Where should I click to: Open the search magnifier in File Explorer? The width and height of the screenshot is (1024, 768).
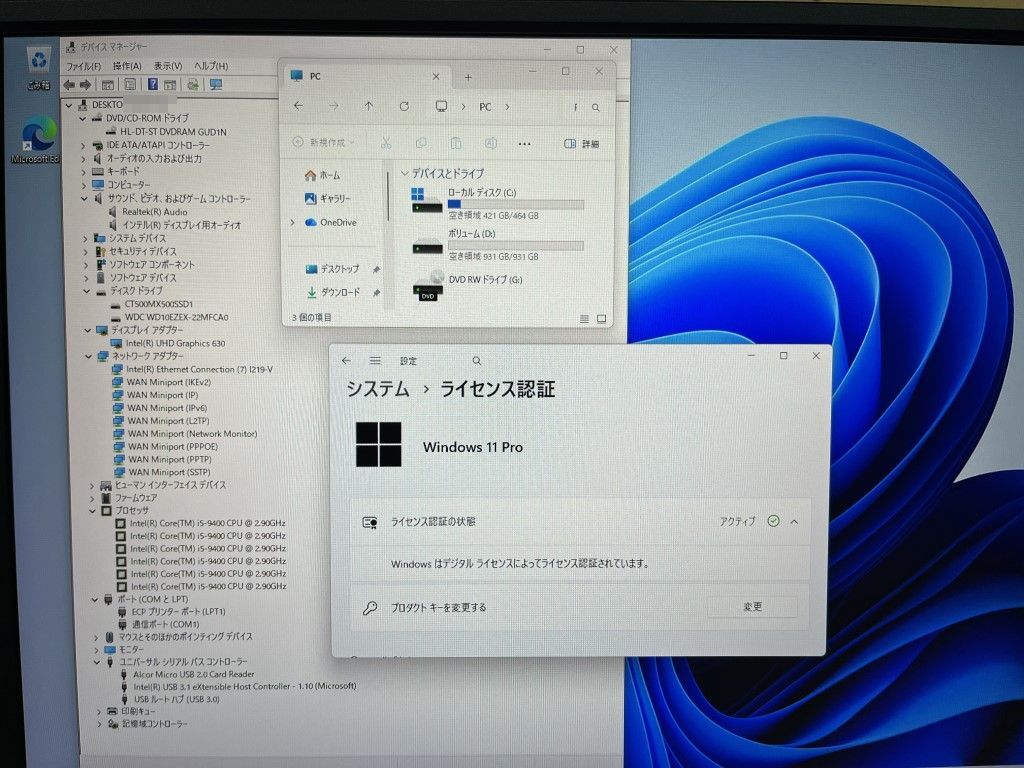coord(596,107)
